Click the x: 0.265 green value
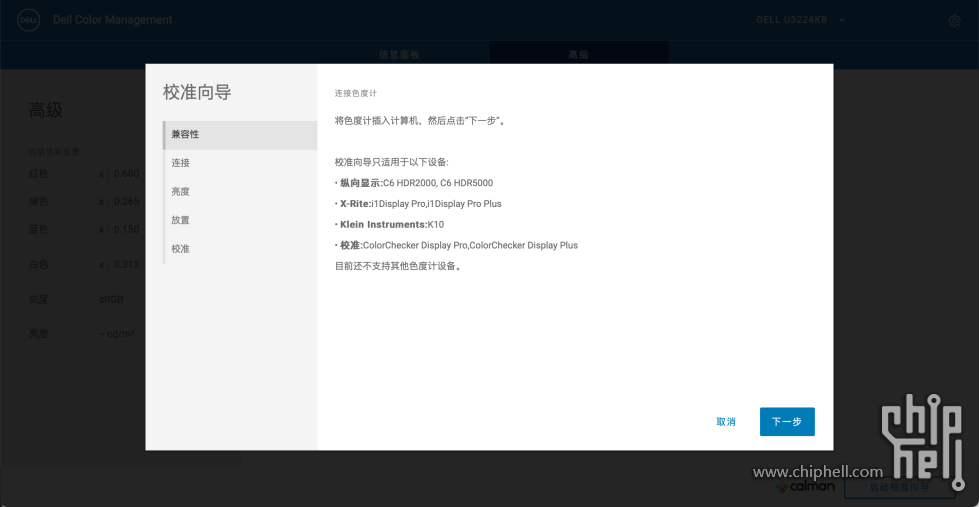Image resolution: width=979 pixels, height=507 pixels. 119,202
